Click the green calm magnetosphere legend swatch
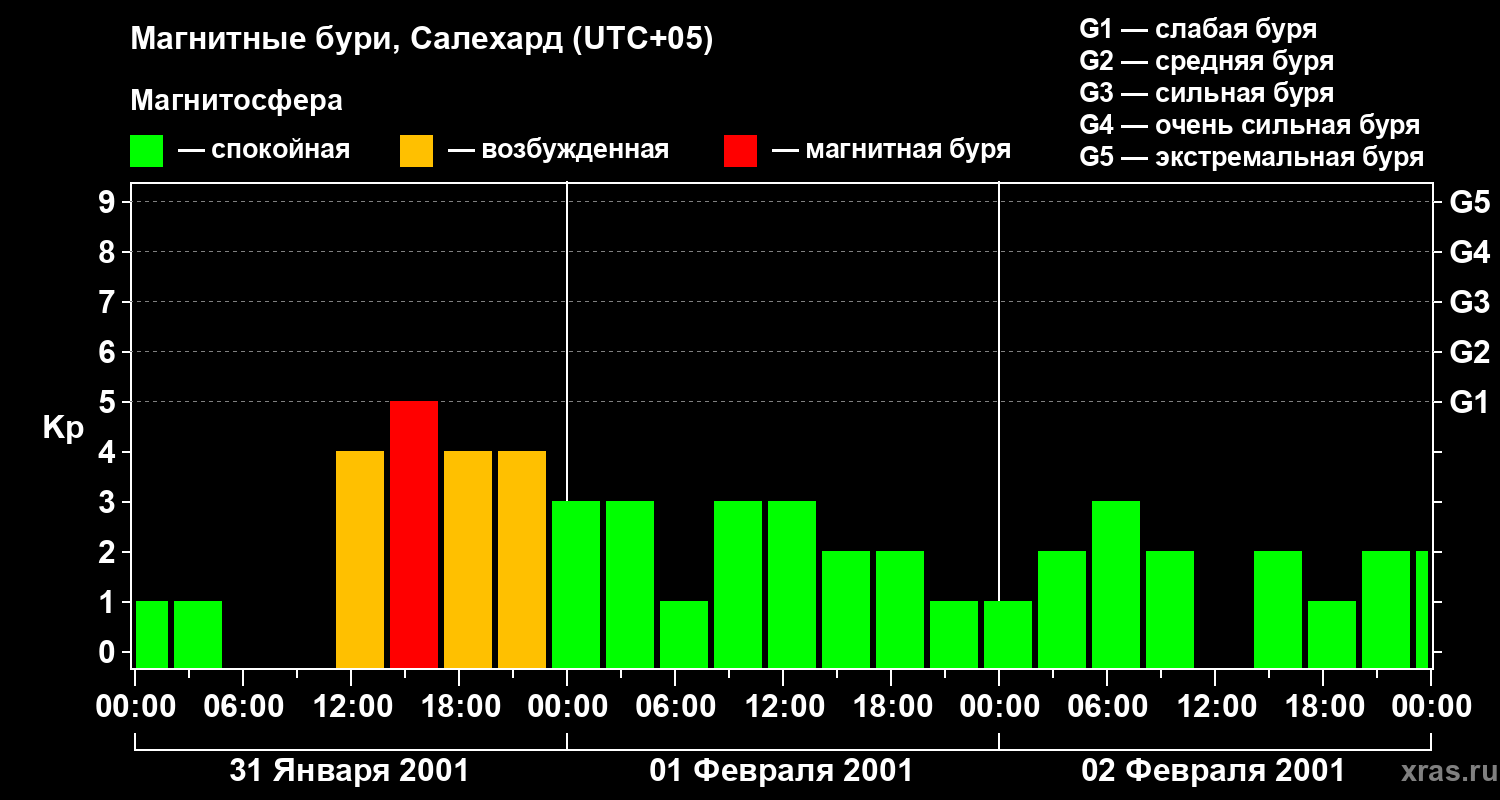 tap(146, 151)
